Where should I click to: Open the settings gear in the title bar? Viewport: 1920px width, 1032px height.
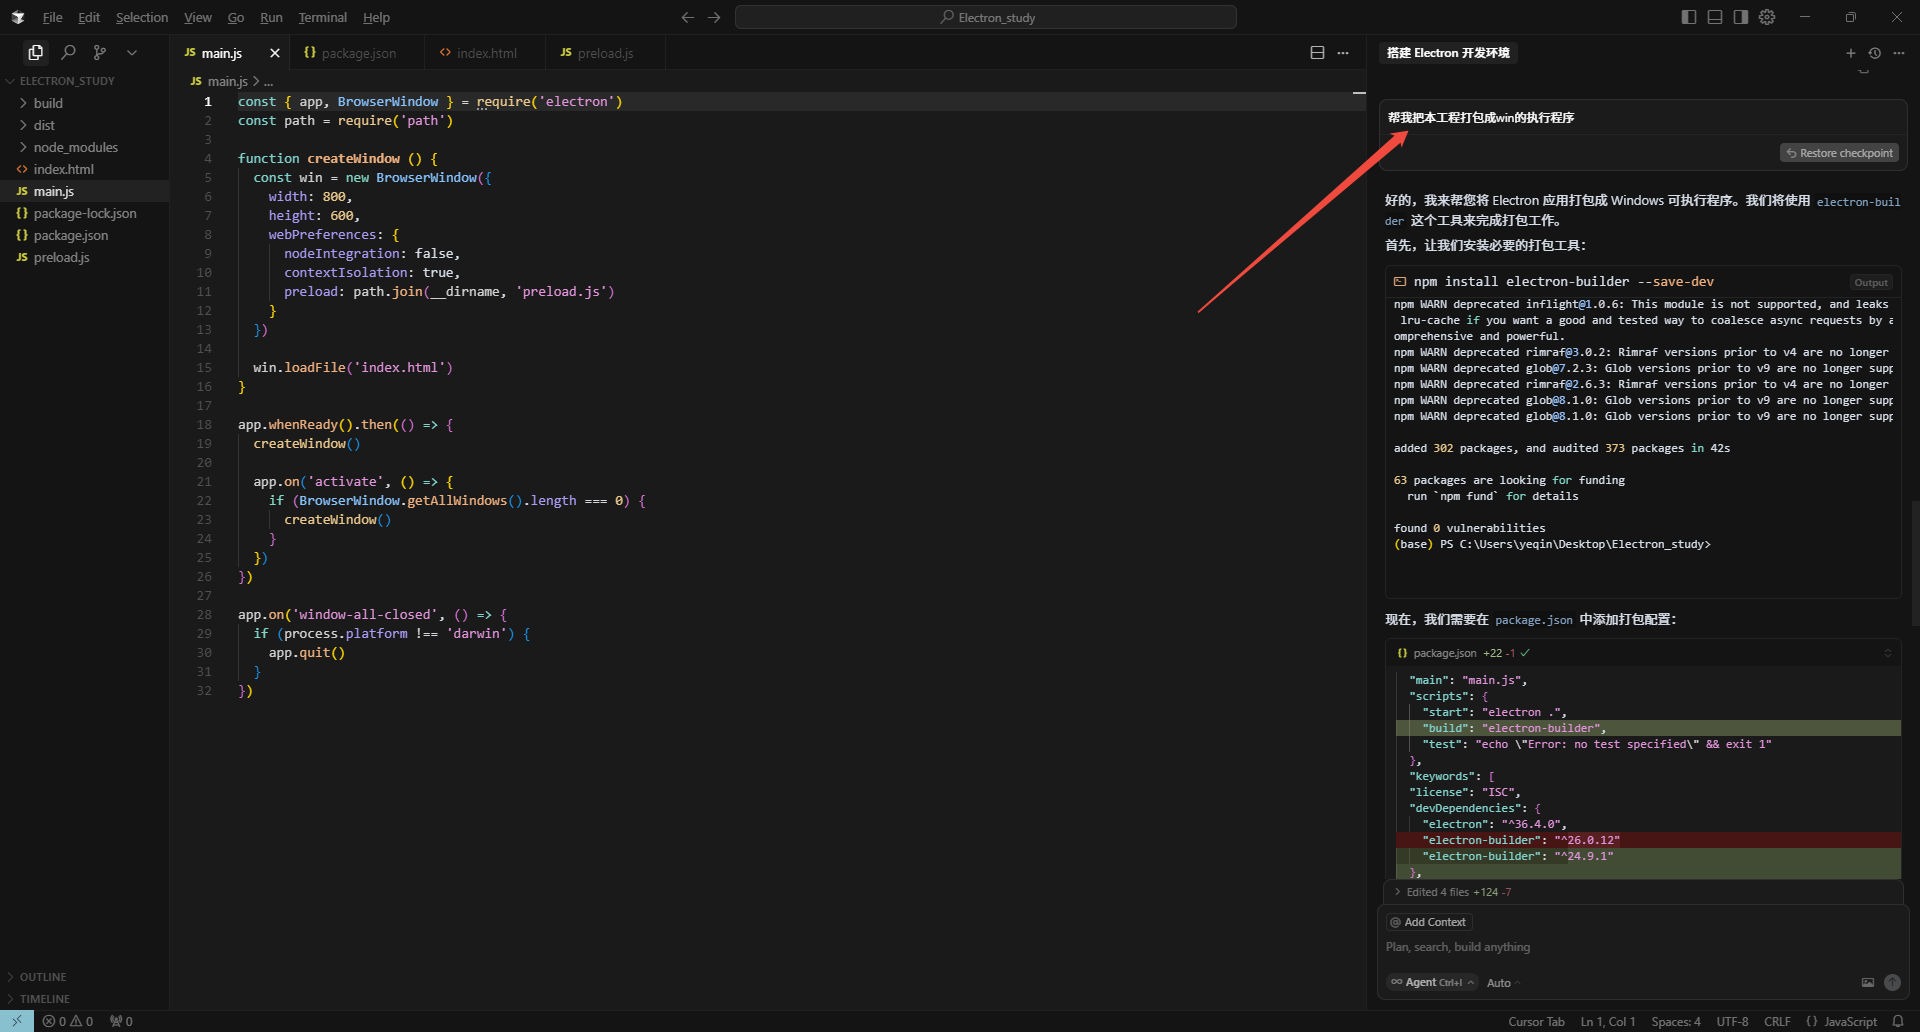1767,17
